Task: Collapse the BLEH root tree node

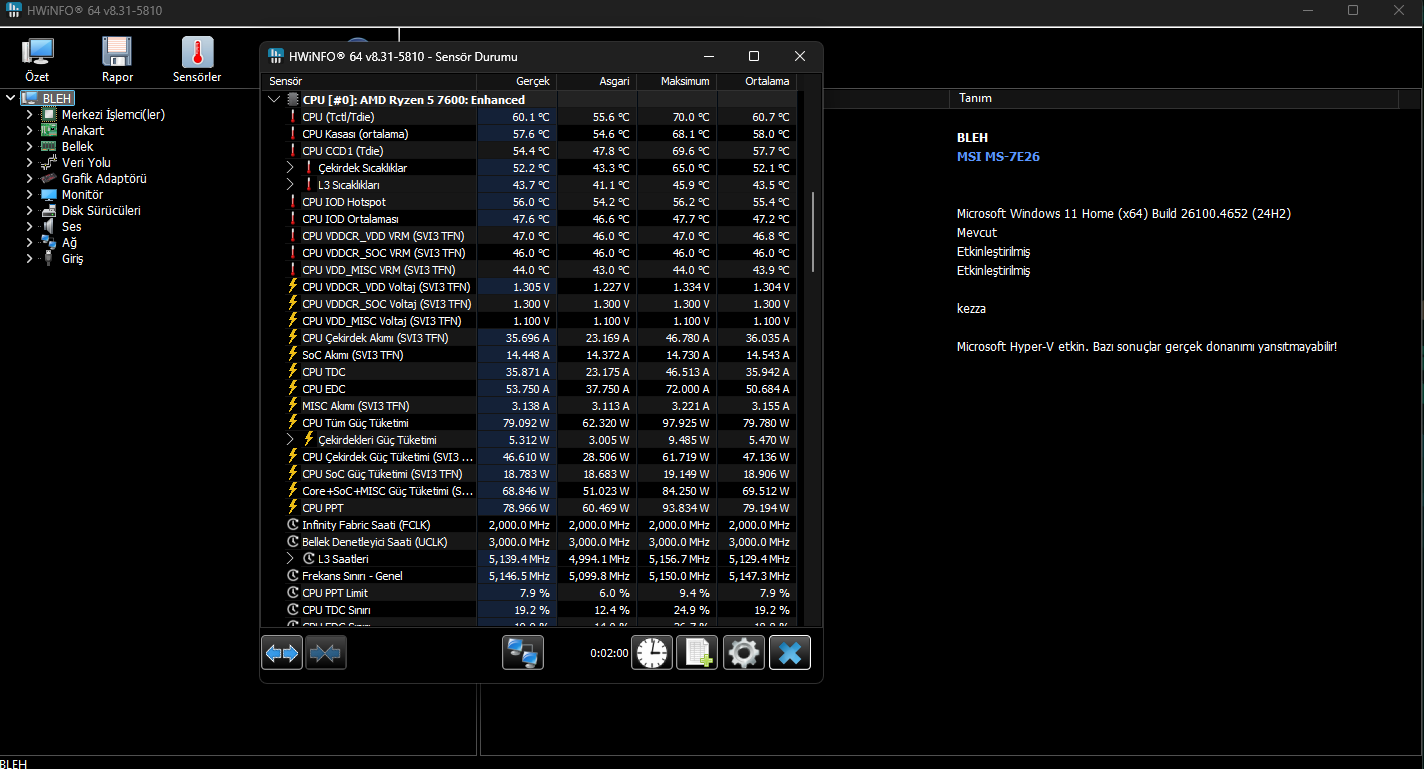Action: tap(11, 98)
